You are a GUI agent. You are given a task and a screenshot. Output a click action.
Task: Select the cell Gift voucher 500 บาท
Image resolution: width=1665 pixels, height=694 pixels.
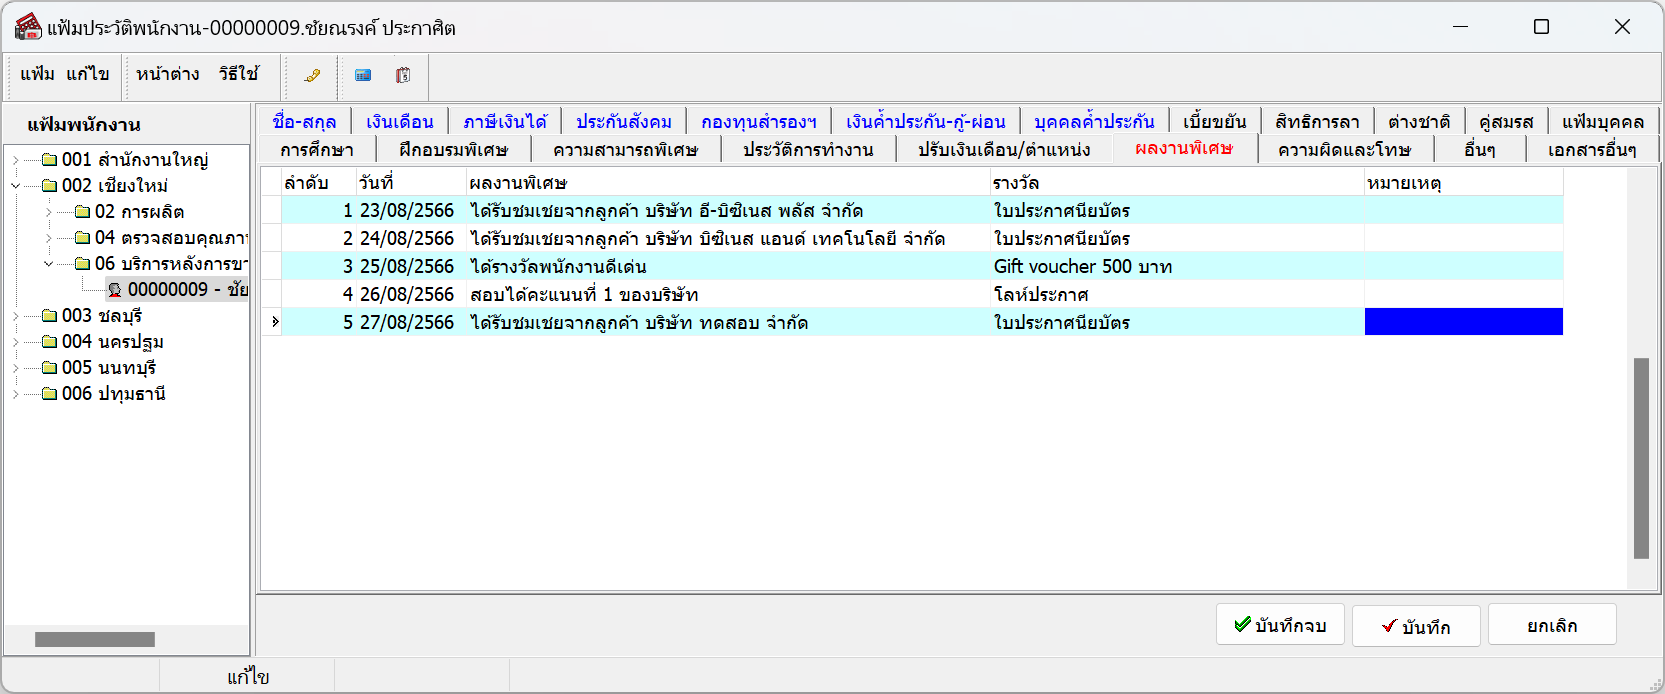tap(1176, 266)
